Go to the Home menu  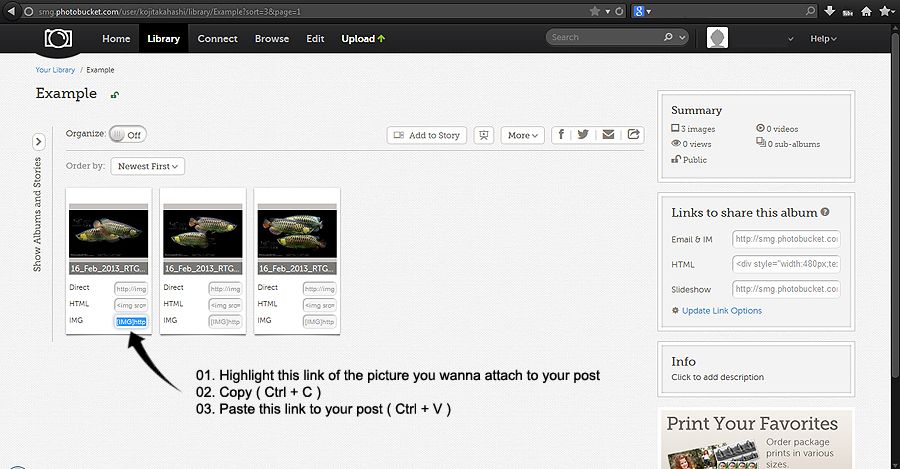click(x=116, y=38)
